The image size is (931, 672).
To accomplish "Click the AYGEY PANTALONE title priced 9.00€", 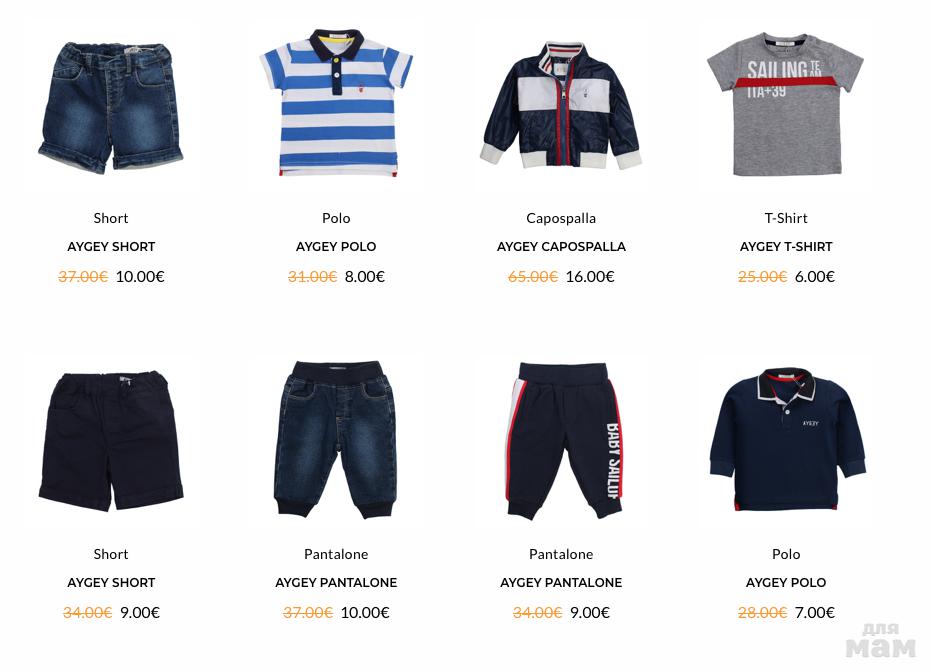I will 561,582.
